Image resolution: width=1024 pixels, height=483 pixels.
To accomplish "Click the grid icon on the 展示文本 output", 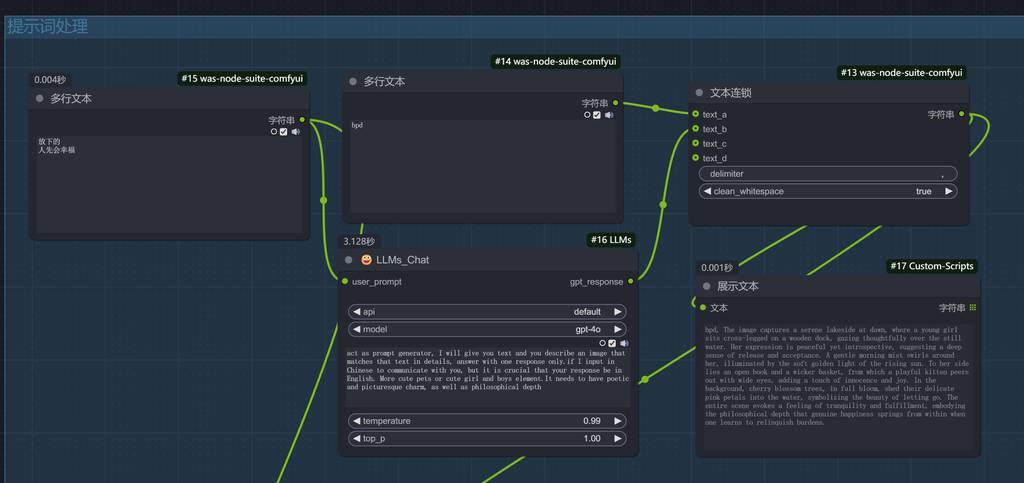I will pos(973,308).
